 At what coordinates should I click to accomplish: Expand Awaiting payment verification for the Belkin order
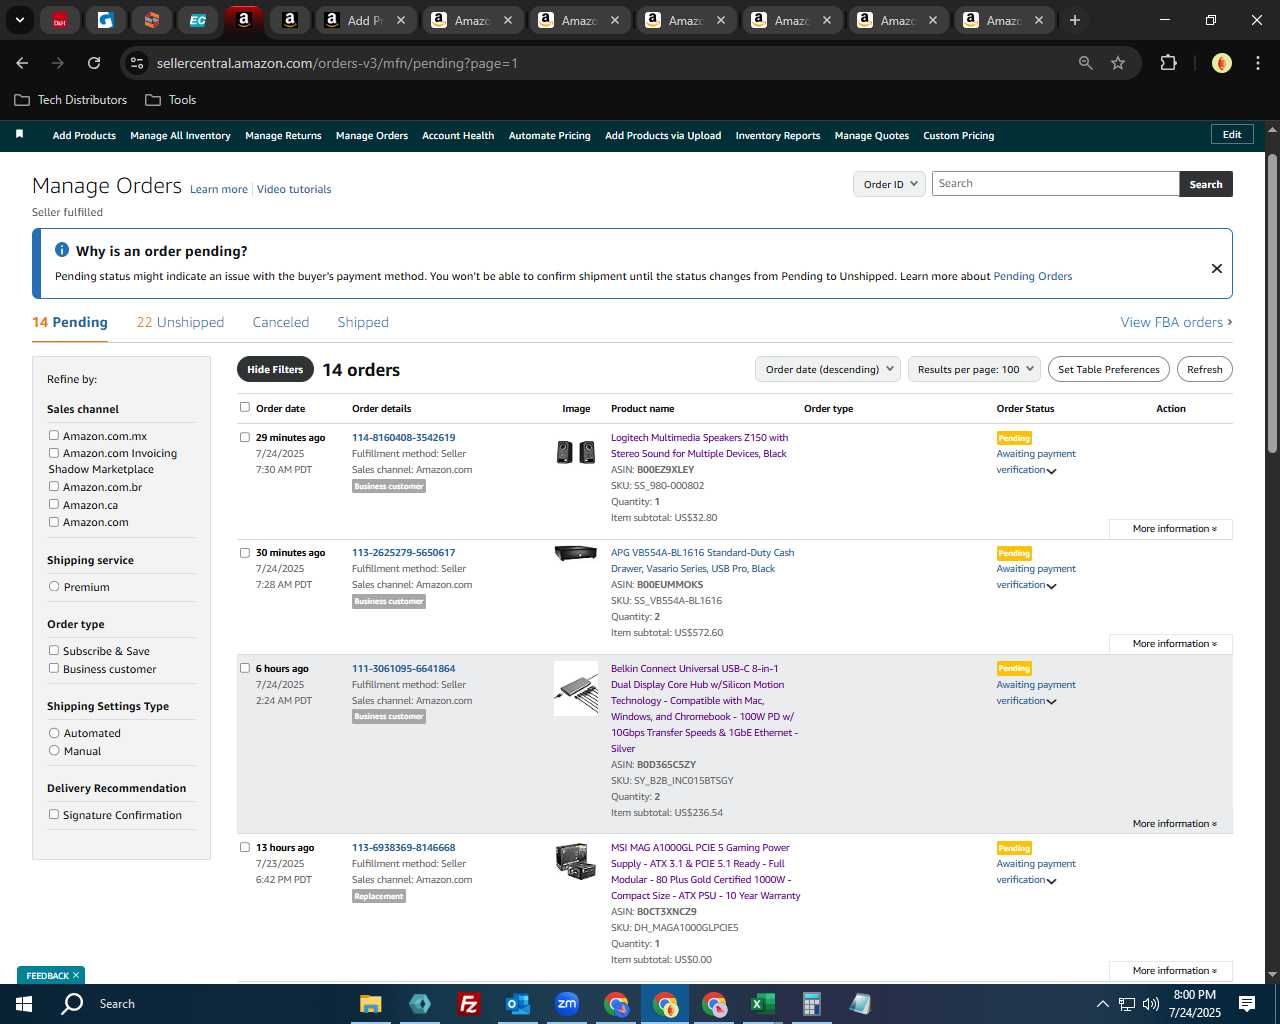click(x=1036, y=692)
